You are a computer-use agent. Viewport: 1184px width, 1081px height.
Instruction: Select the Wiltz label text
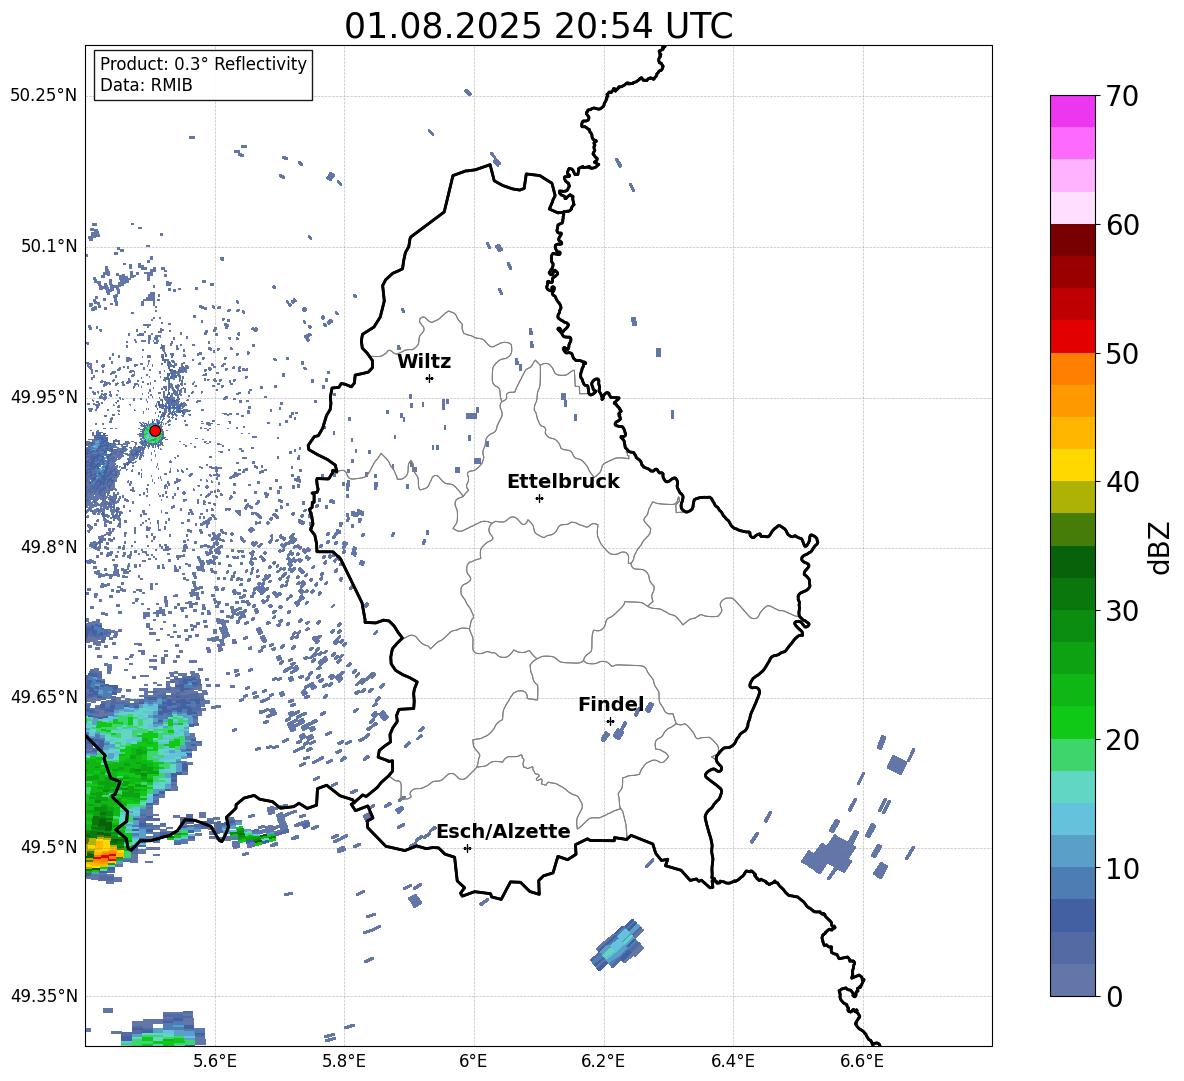(424, 362)
